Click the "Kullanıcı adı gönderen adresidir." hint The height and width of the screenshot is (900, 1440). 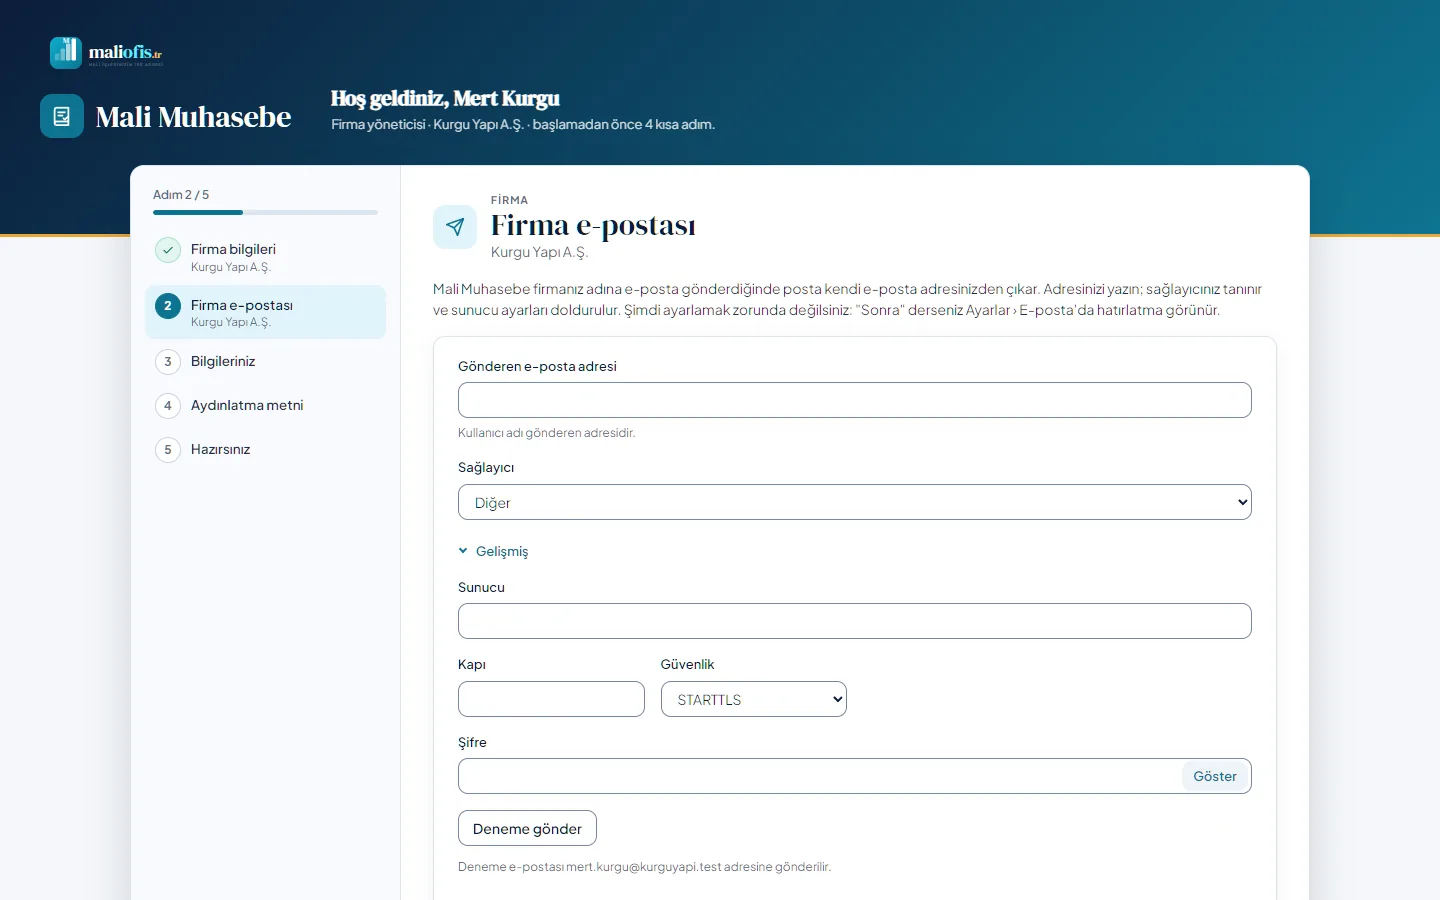[547, 433]
